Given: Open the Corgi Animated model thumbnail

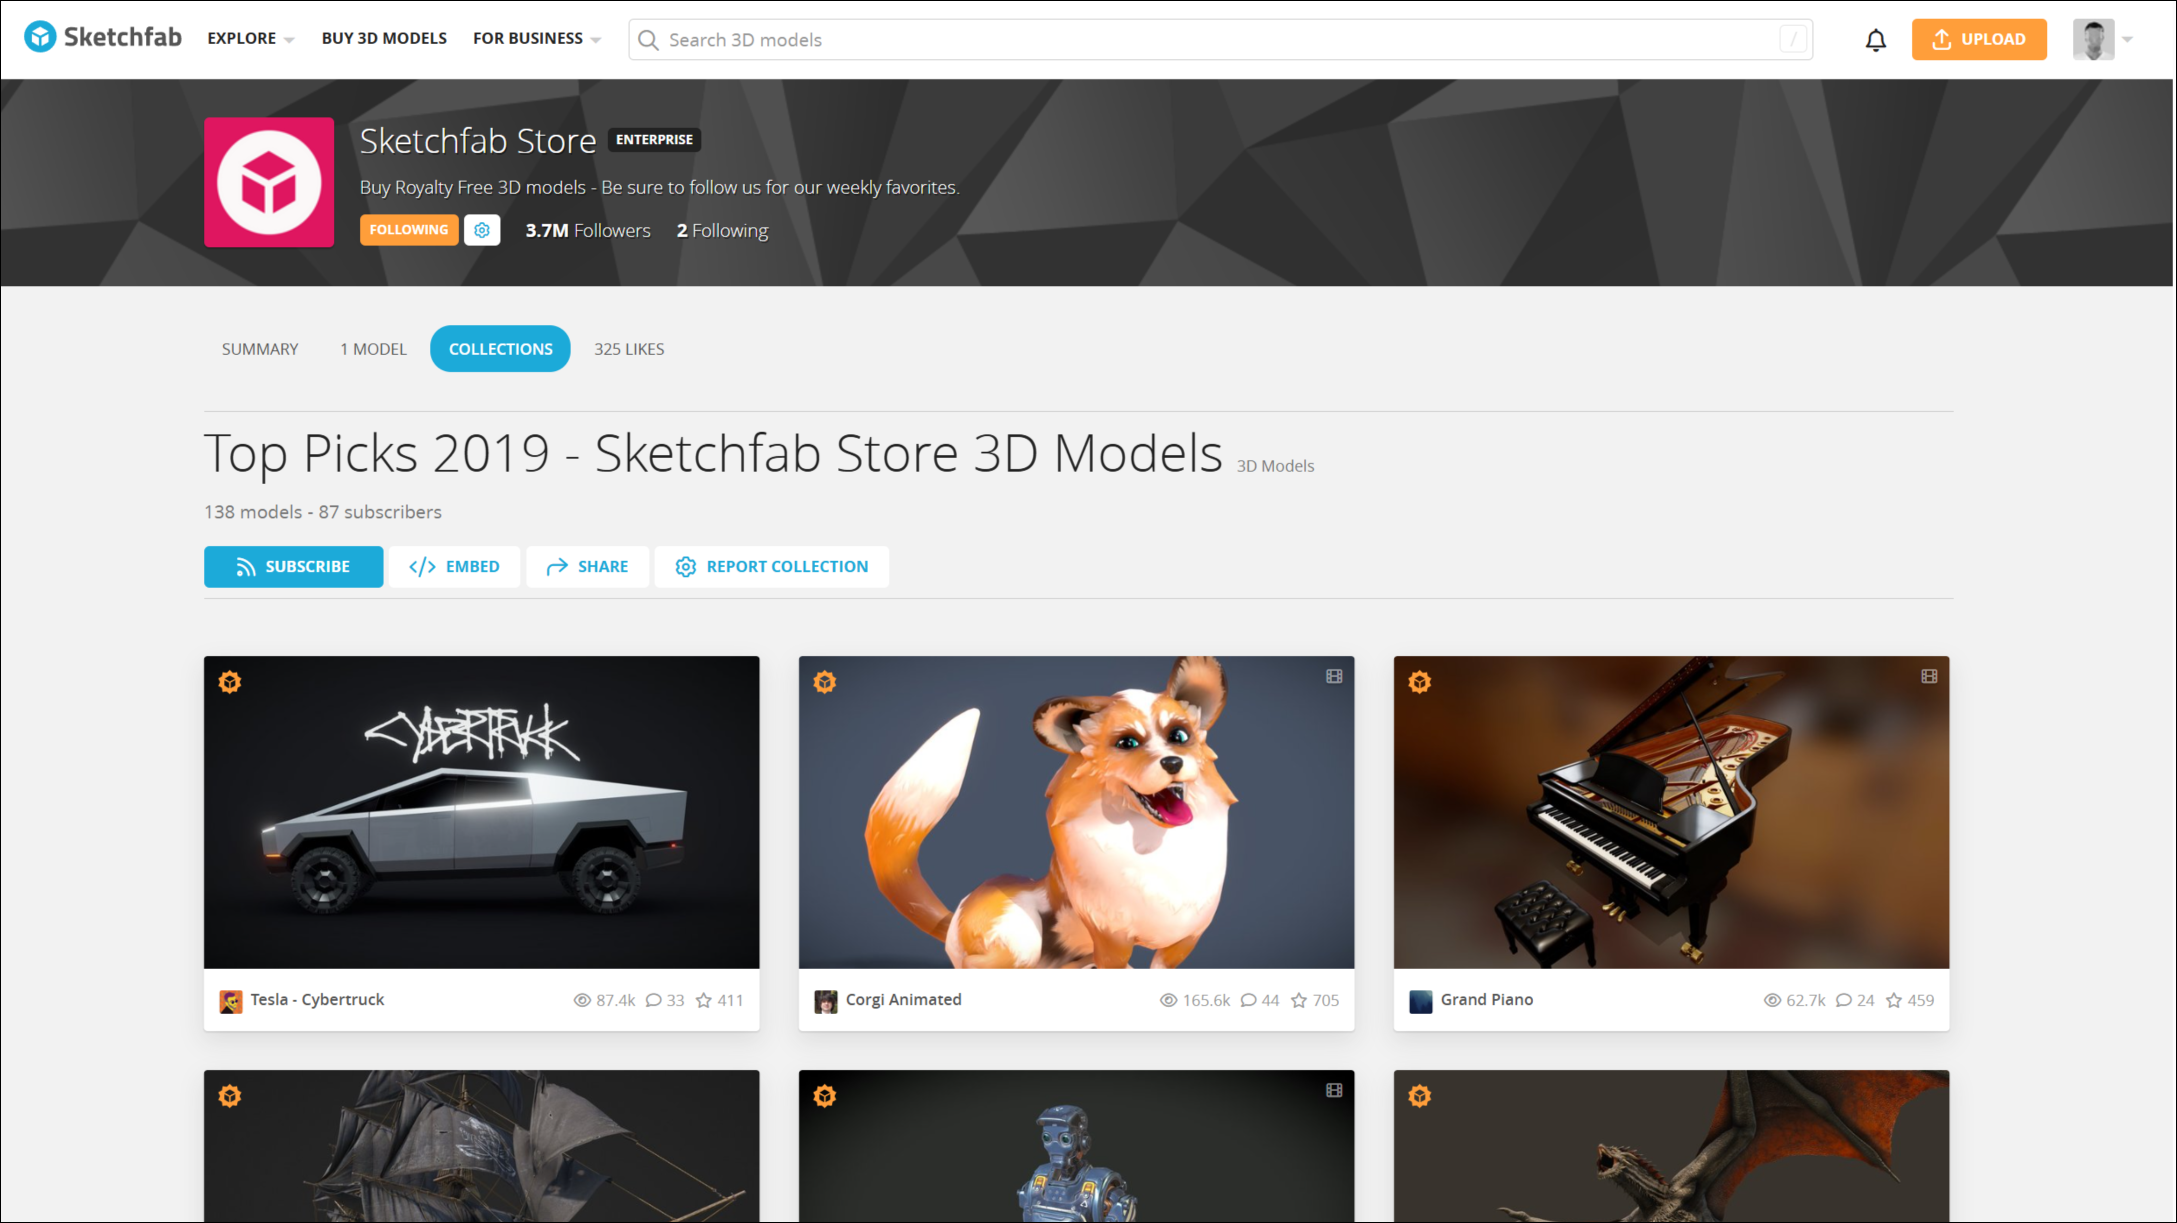Looking at the screenshot, I should point(1076,812).
